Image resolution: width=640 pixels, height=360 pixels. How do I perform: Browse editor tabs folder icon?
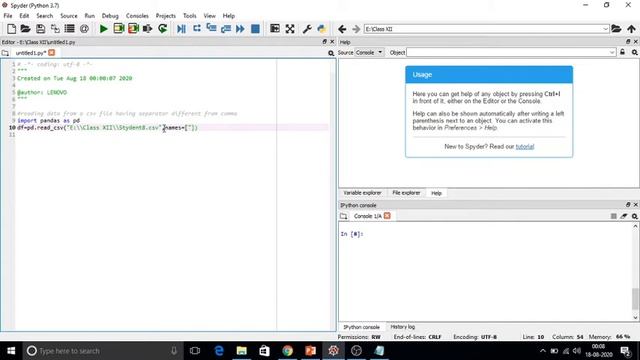[x=5, y=53]
